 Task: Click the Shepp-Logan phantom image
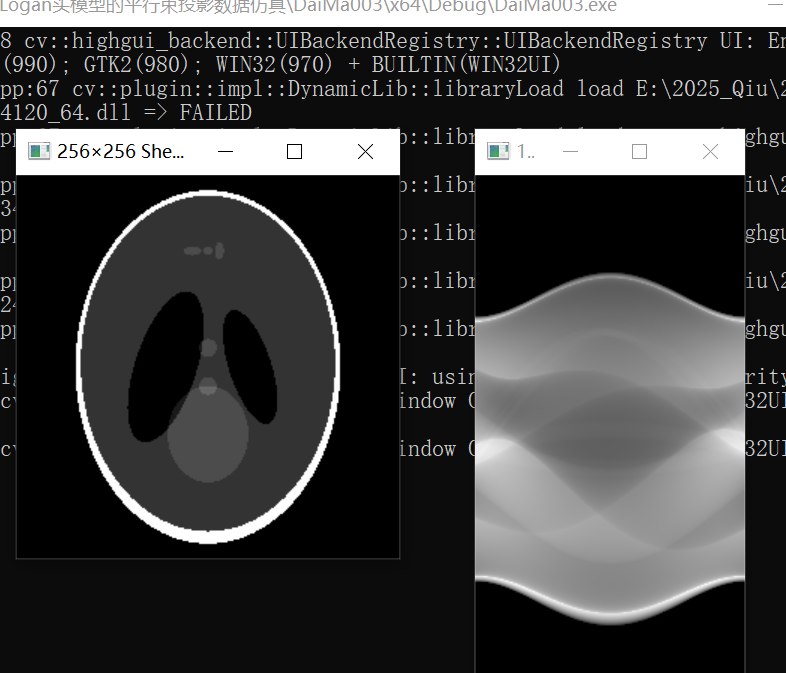click(208, 366)
